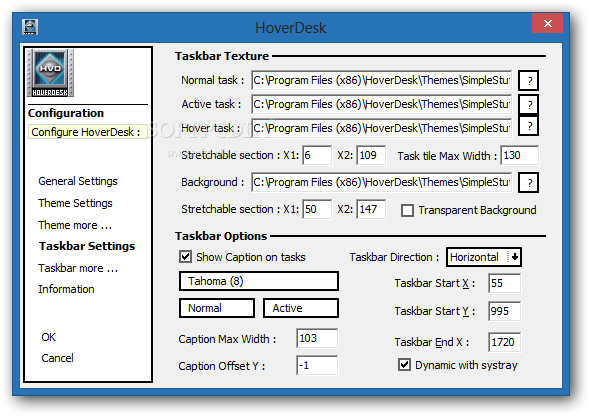Click the HVD HoverDesk logo image
Image resolution: width=590 pixels, height=416 pixels.
tap(50, 73)
